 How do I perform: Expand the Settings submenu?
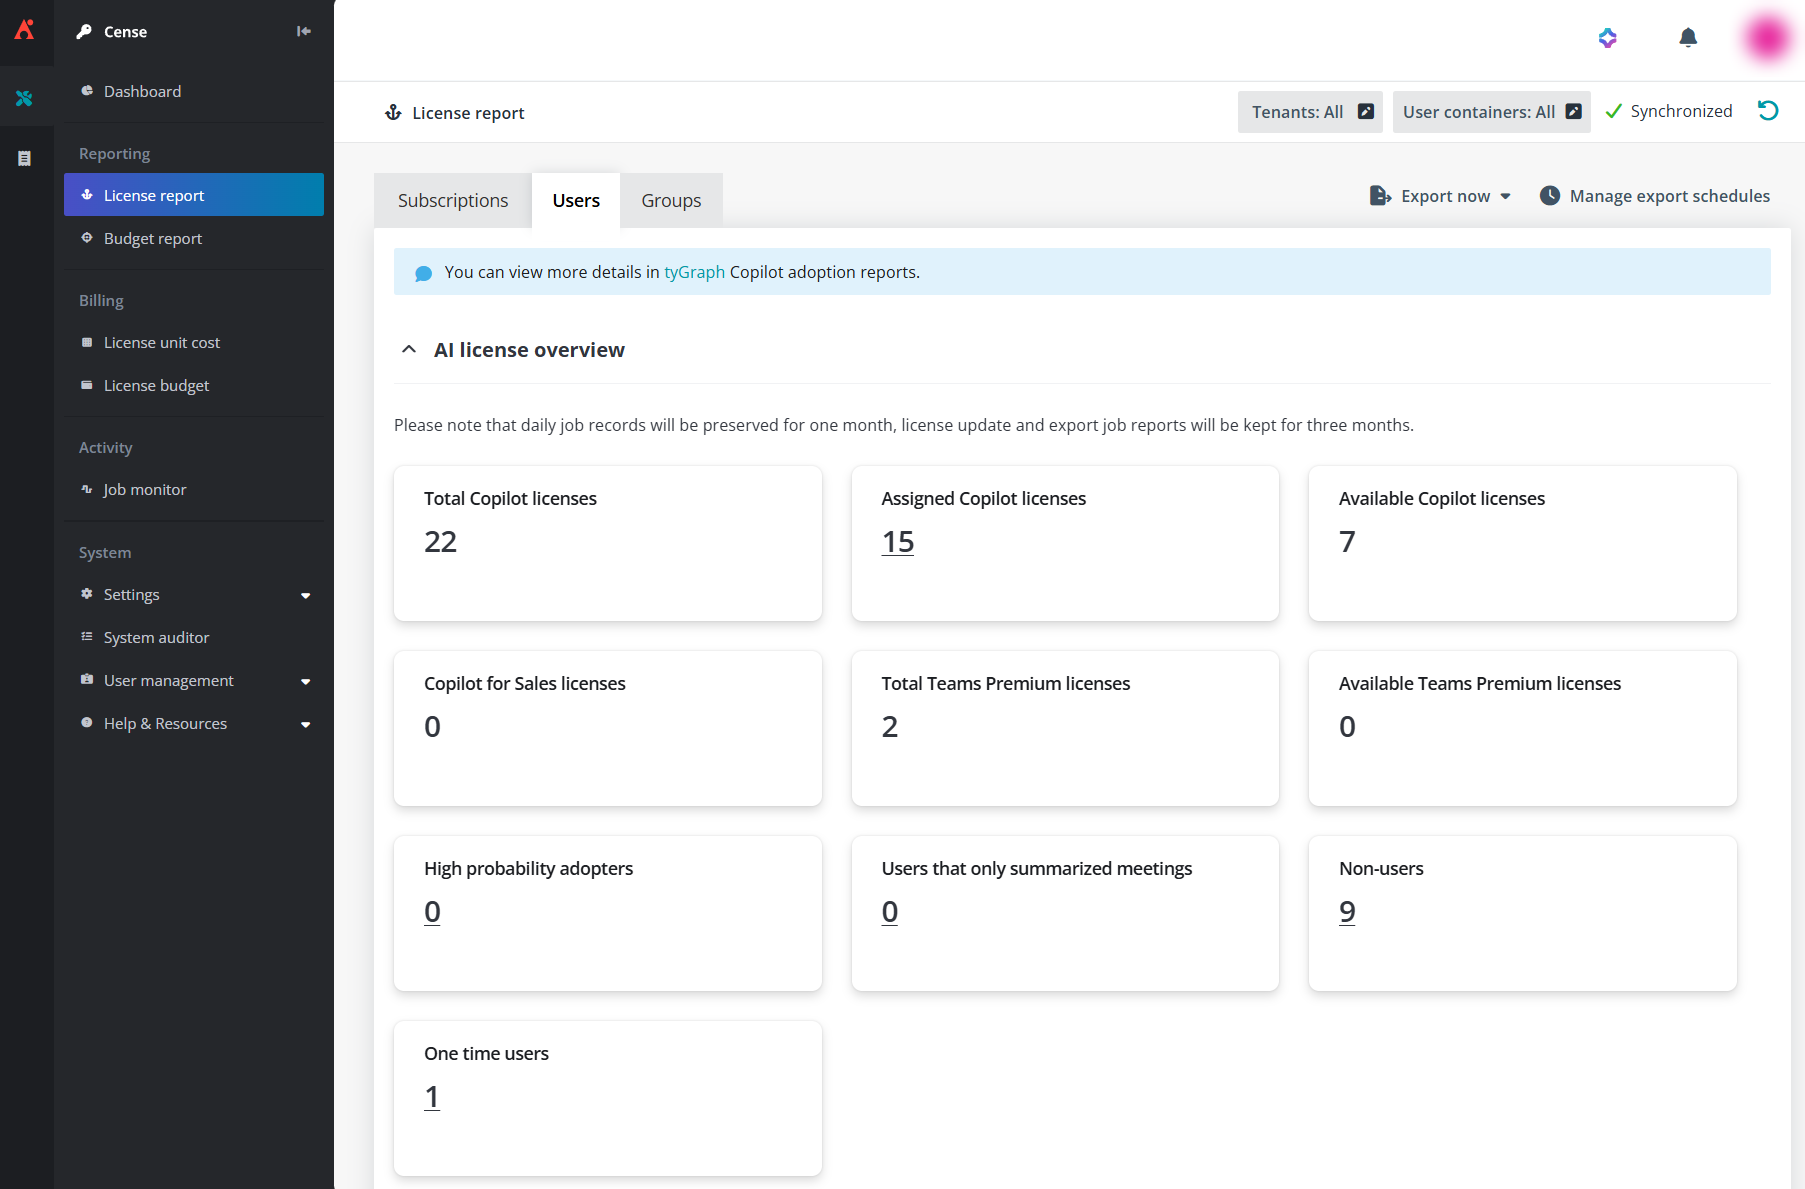pyautogui.click(x=195, y=595)
